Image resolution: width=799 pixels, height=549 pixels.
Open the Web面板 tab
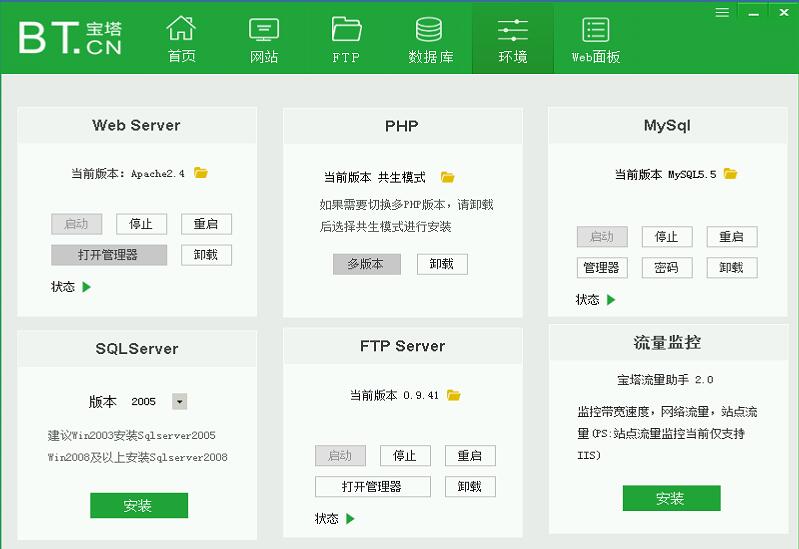click(x=596, y=39)
